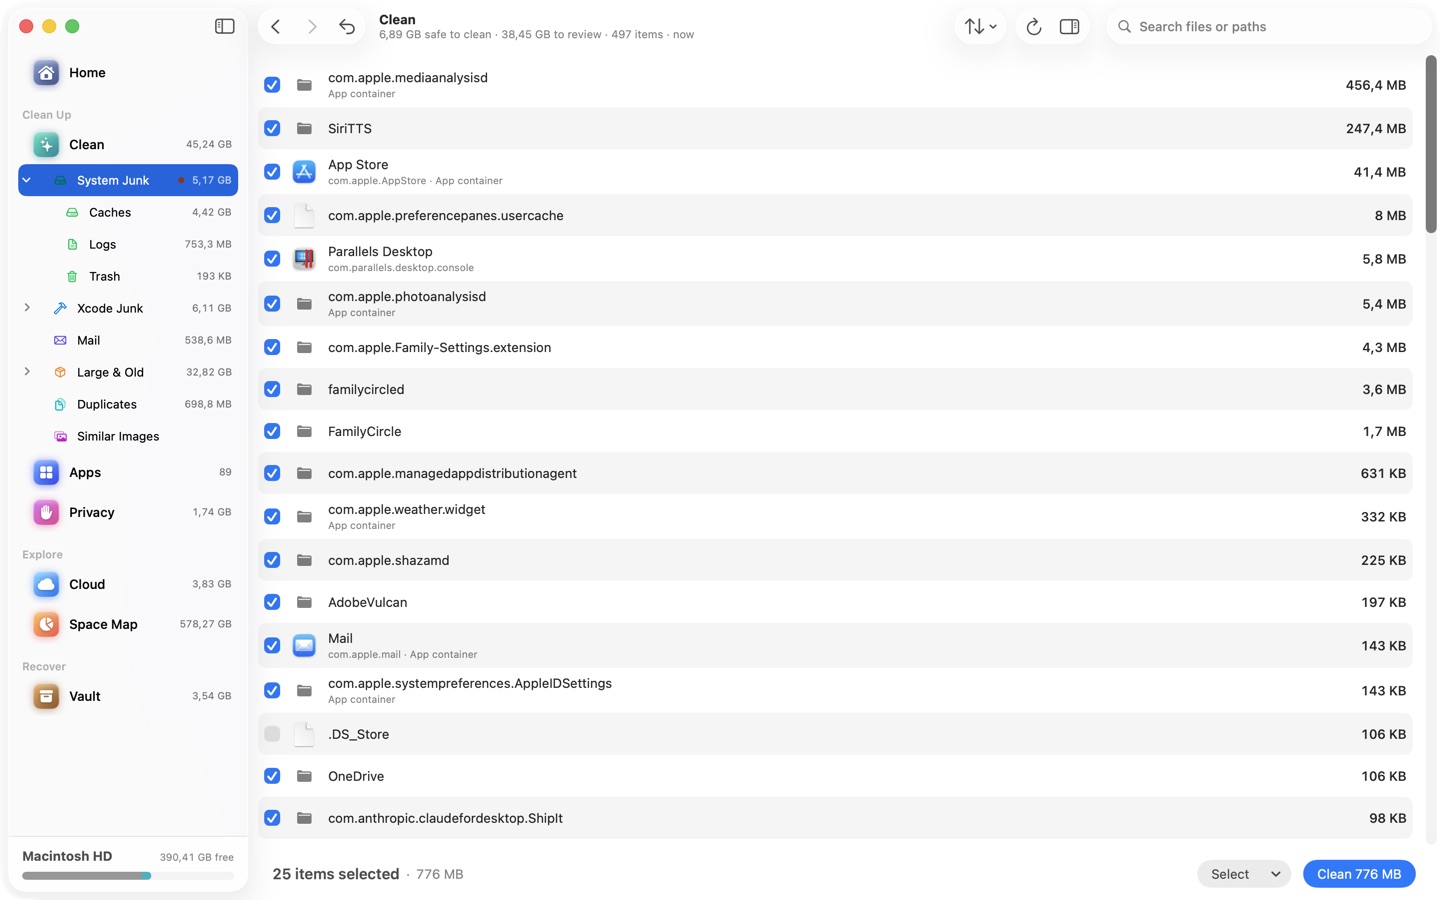Click the Mail app icon in list

tap(304, 646)
